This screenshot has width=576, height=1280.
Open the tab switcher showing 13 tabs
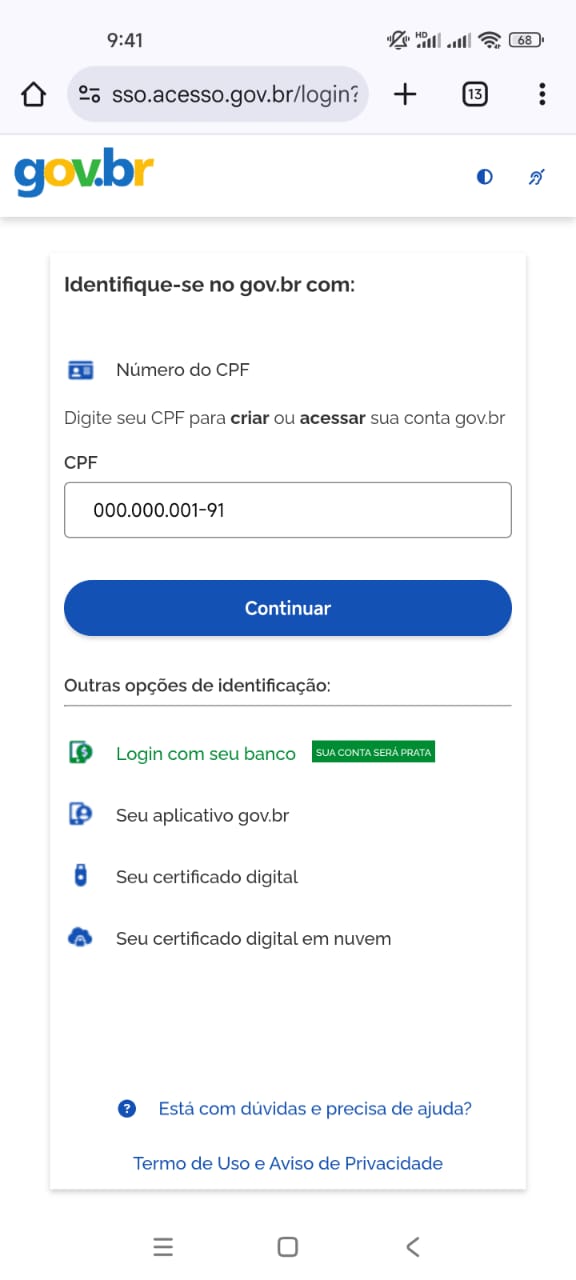[475, 95]
